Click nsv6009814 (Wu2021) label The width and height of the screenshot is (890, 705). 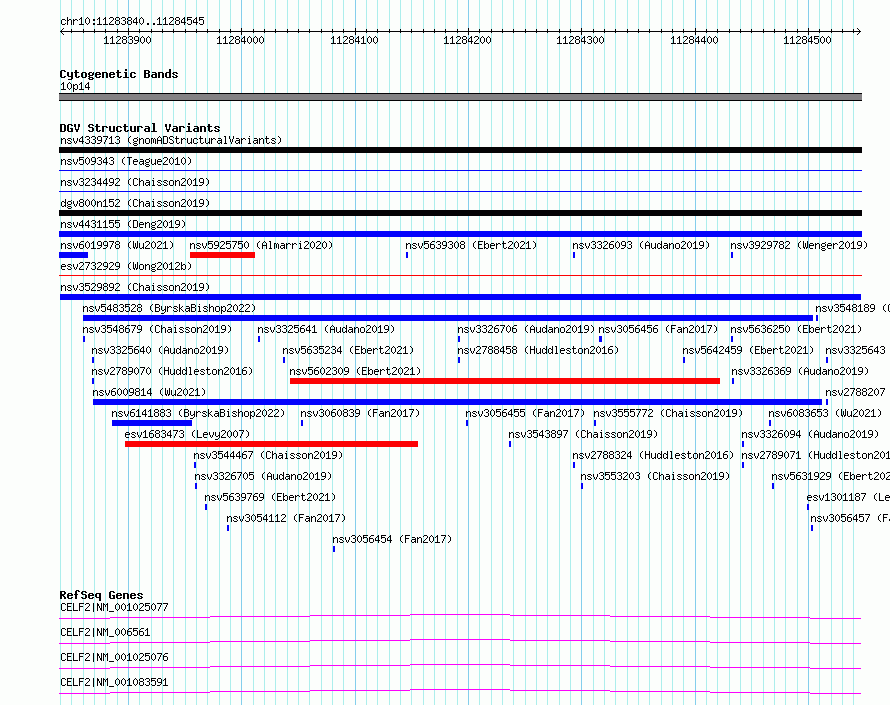[149, 392]
